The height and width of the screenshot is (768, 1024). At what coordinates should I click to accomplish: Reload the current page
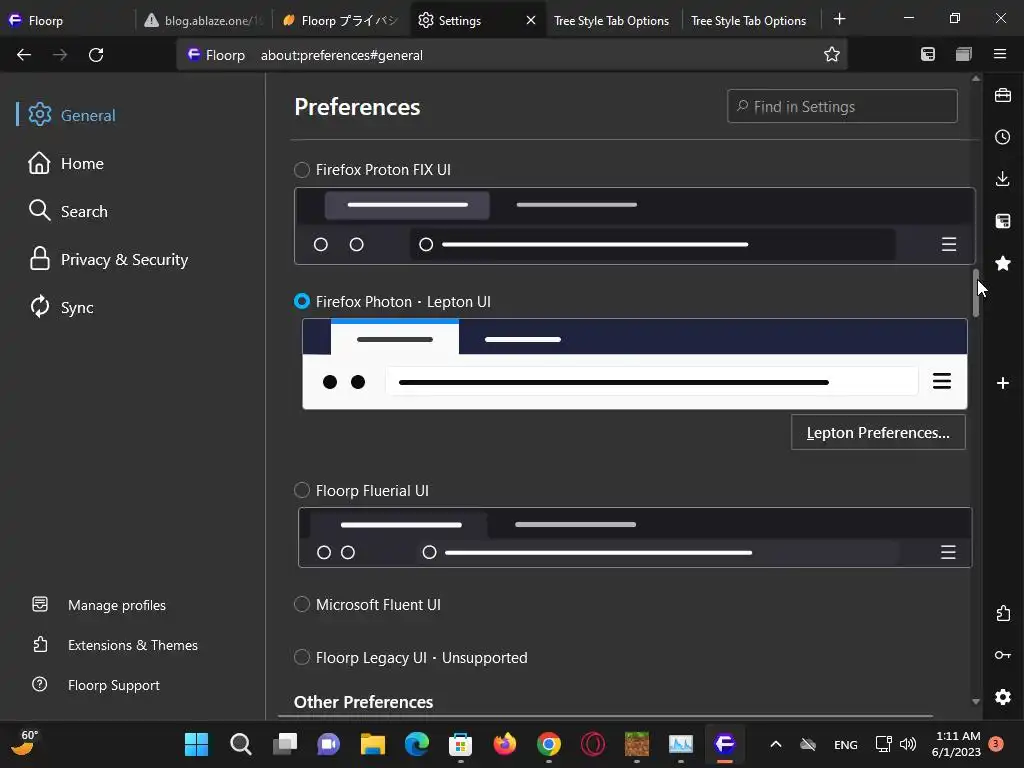point(96,55)
